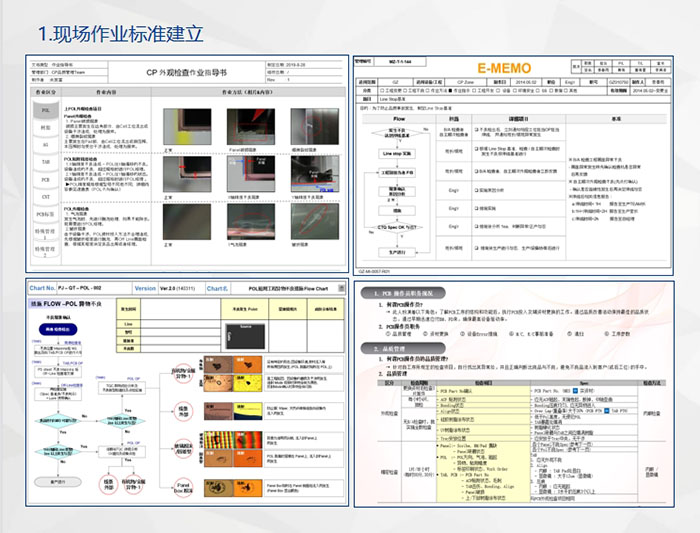Click PCB Part No确认 in yellow checklist
The width and height of the screenshot is (700, 533).
(x=458, y=391)
